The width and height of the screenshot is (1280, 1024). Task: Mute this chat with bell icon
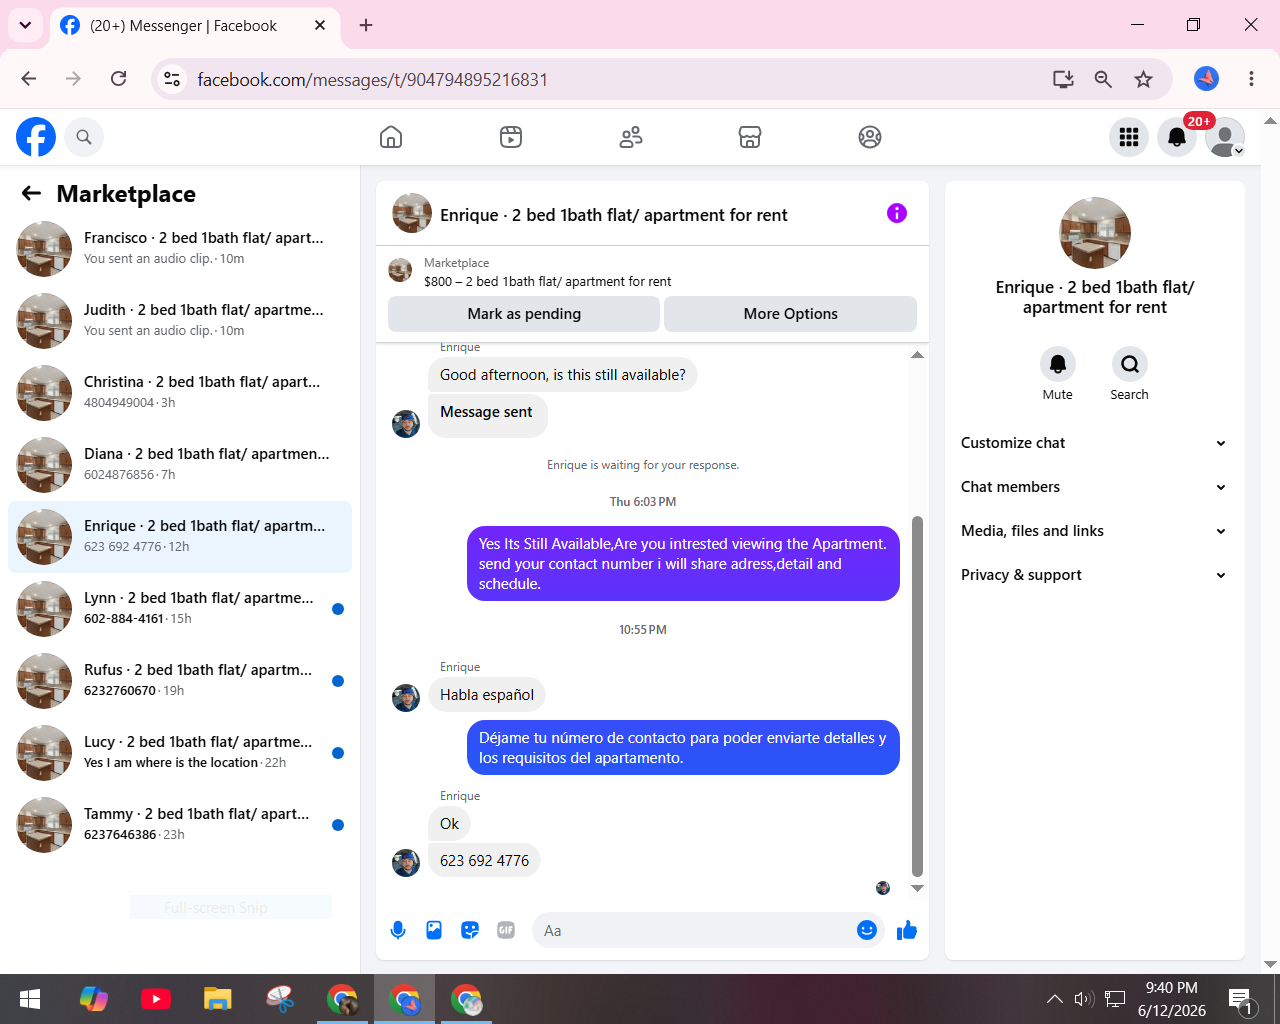(x=1058, y=364)
